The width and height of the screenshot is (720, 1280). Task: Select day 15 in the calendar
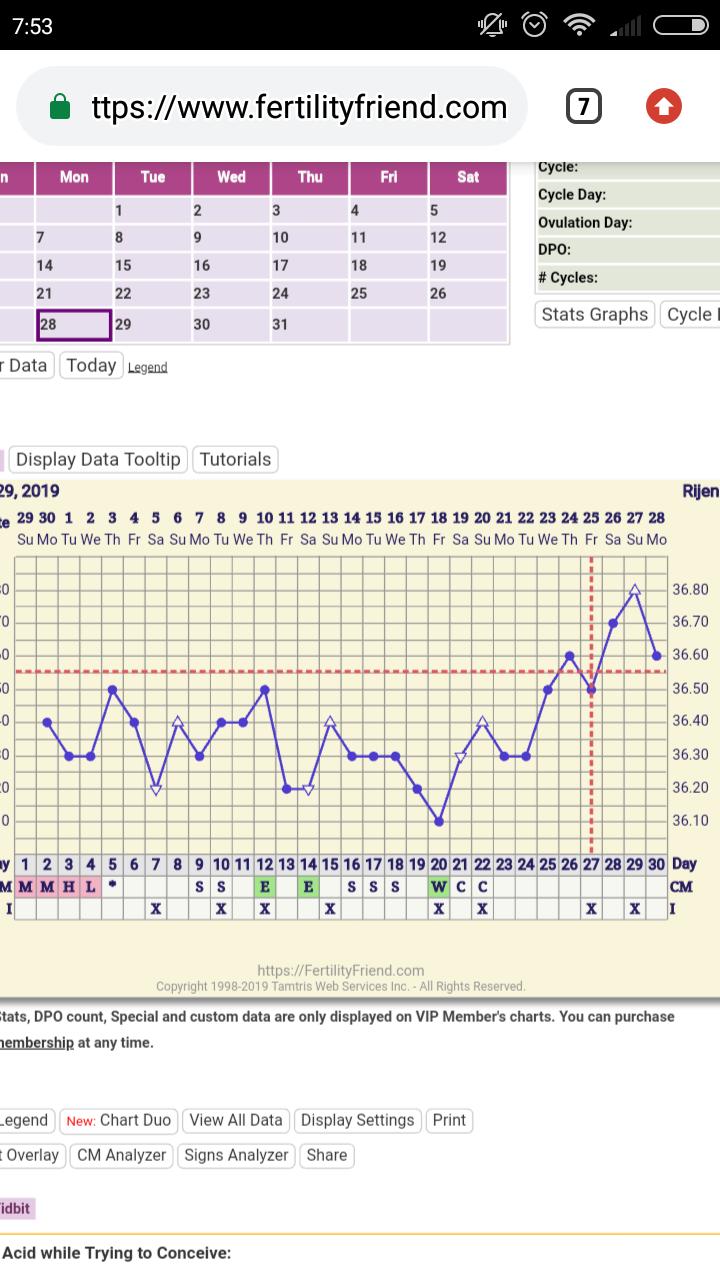coord(152,266)
